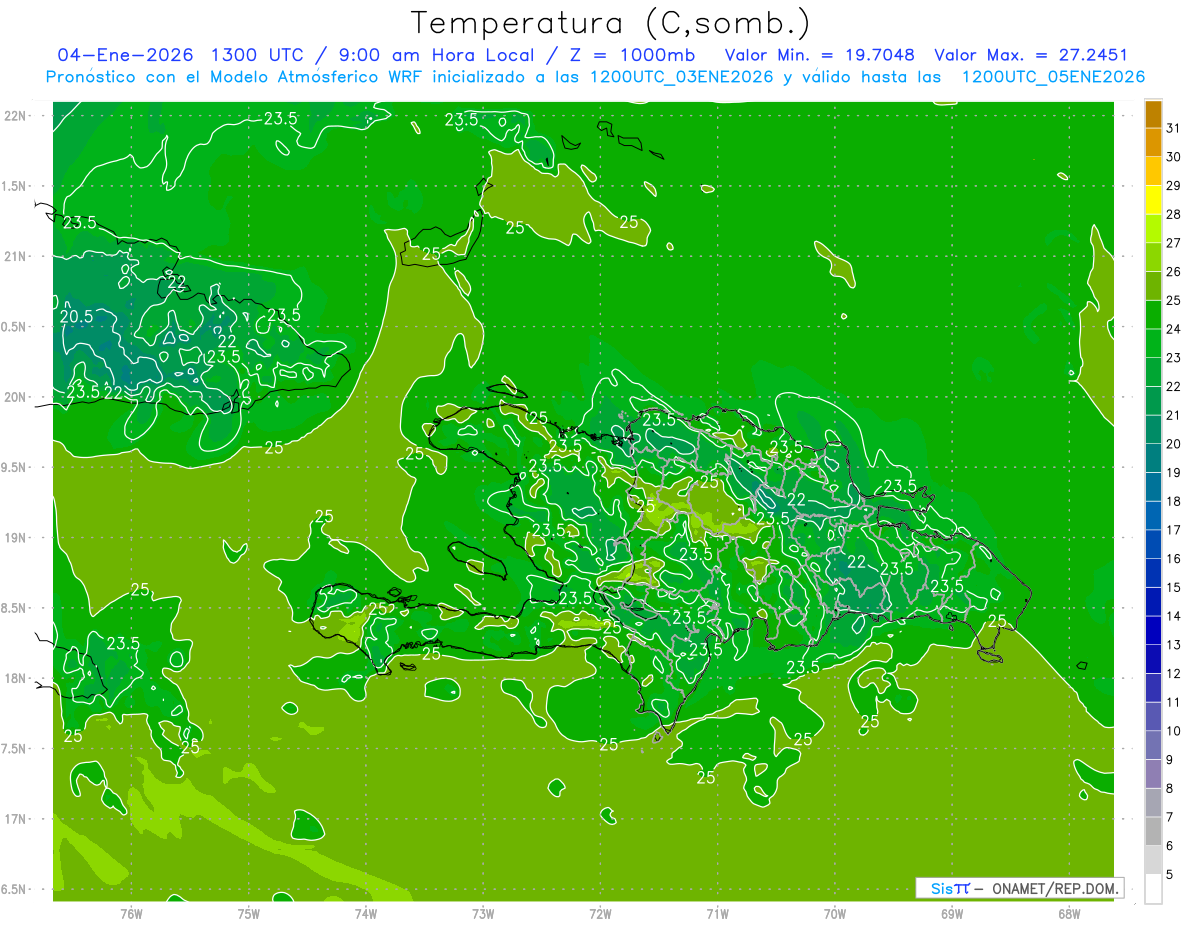Click the "70W" longitude axis label
The width and height of the screenshot is (1200, 927).
tap(835, 913)
